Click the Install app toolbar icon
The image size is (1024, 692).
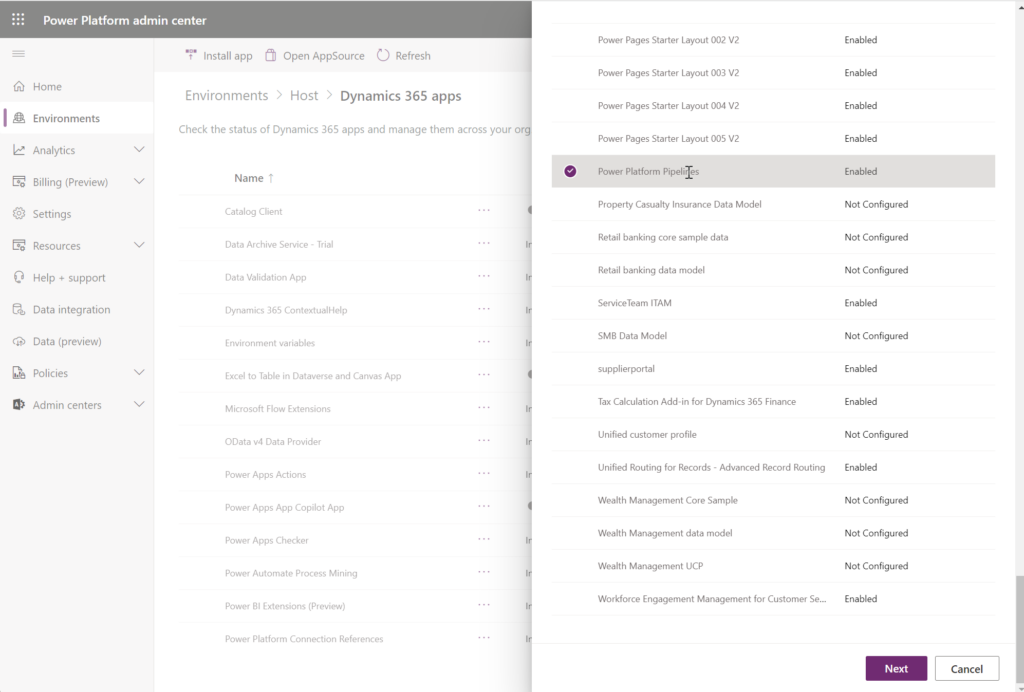pos(191,55)
